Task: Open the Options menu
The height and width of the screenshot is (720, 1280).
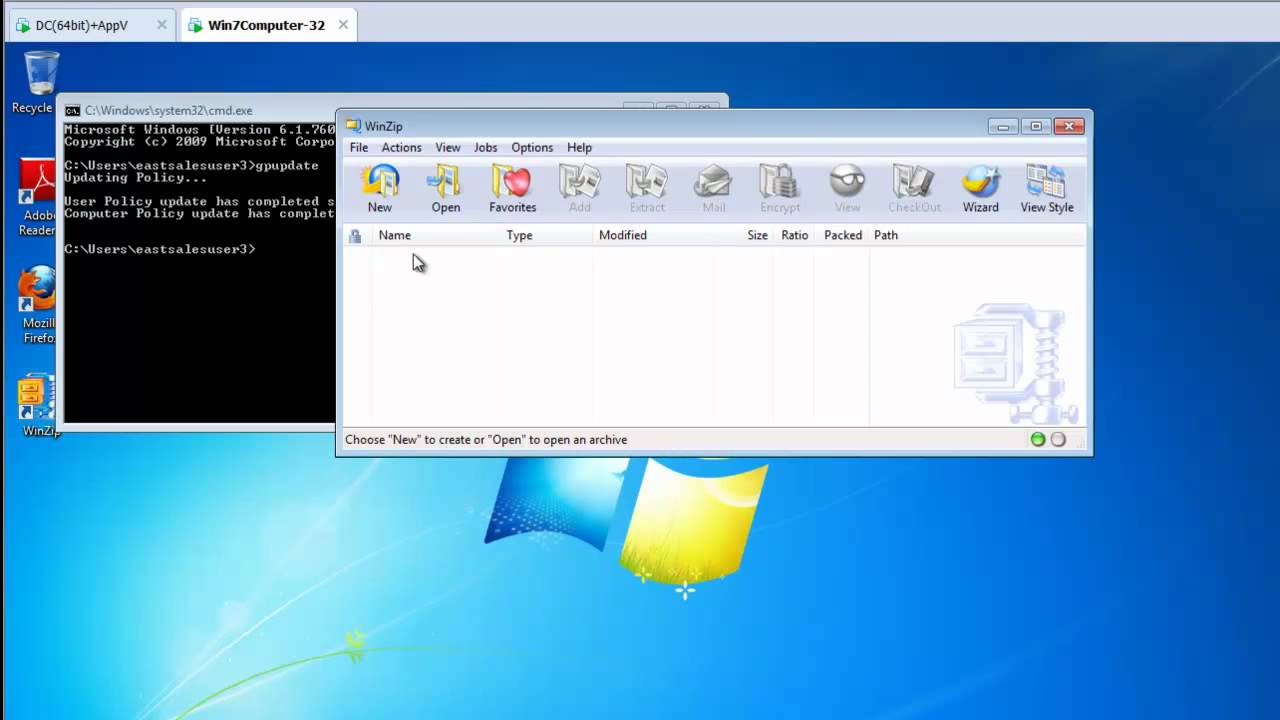Action: click(532, 147)
